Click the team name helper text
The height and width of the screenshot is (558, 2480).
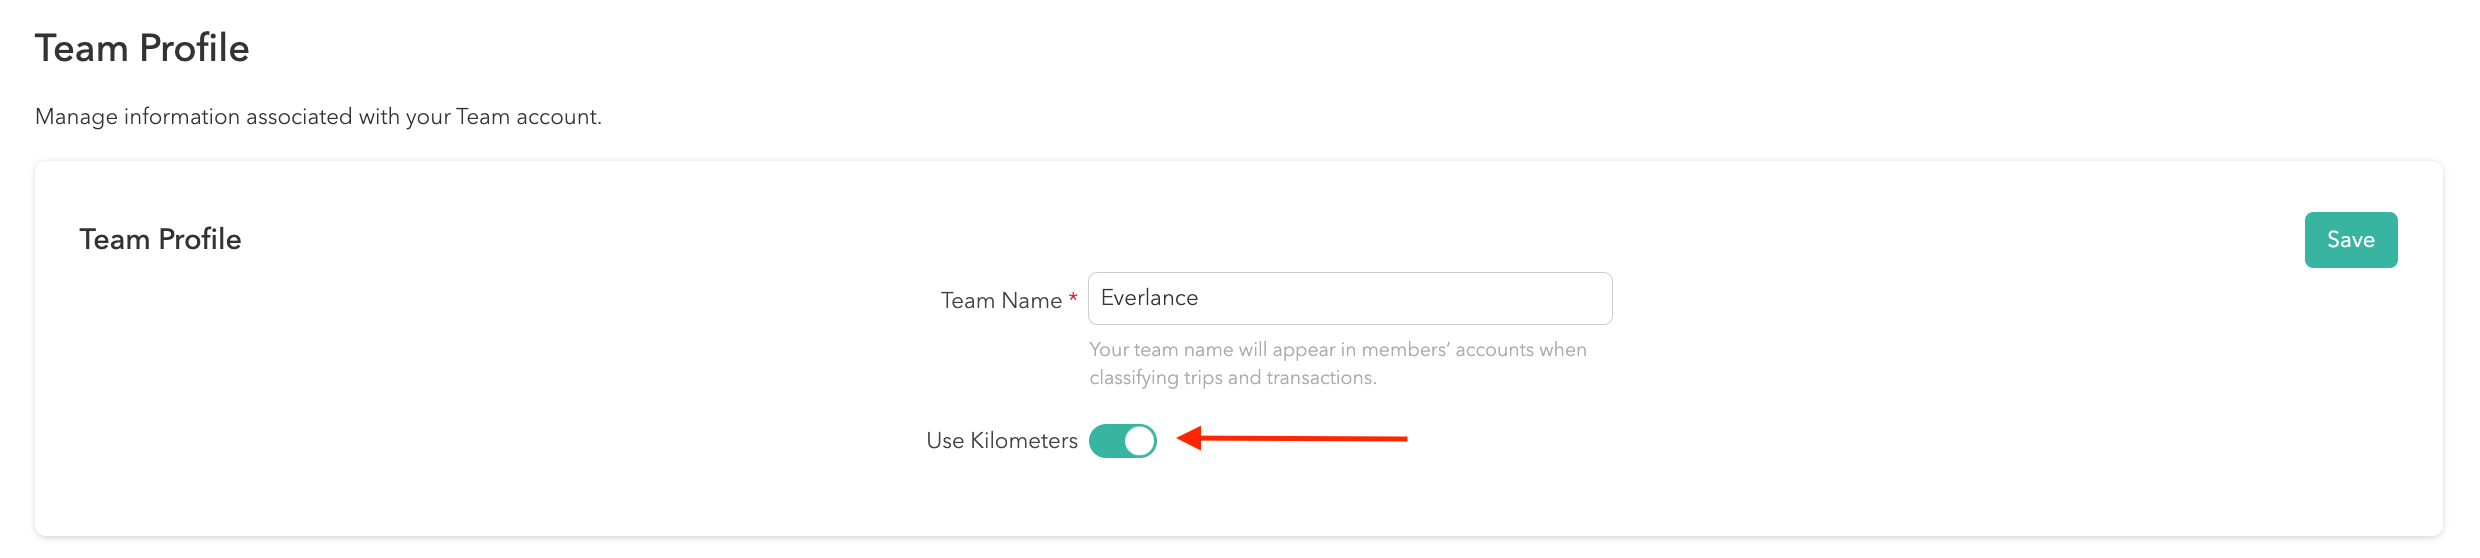point(1337,350)
